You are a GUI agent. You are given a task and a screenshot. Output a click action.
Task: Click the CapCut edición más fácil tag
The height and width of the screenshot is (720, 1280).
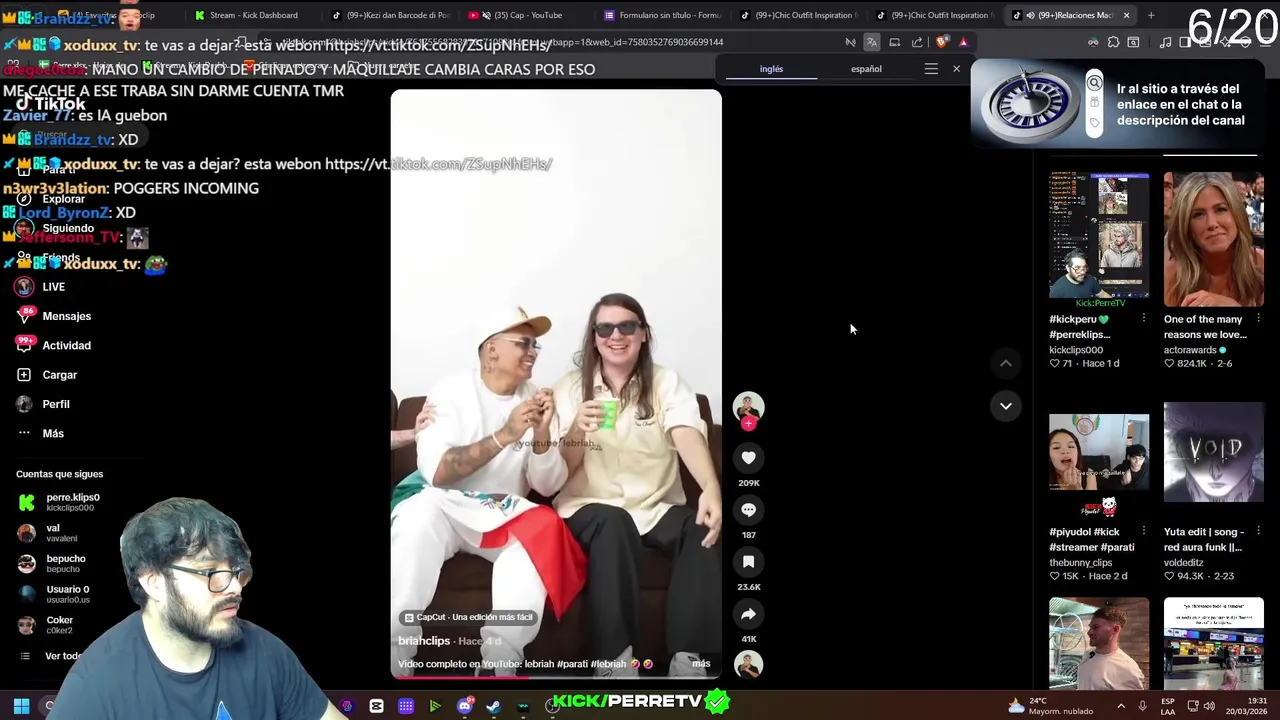(468, 617)
